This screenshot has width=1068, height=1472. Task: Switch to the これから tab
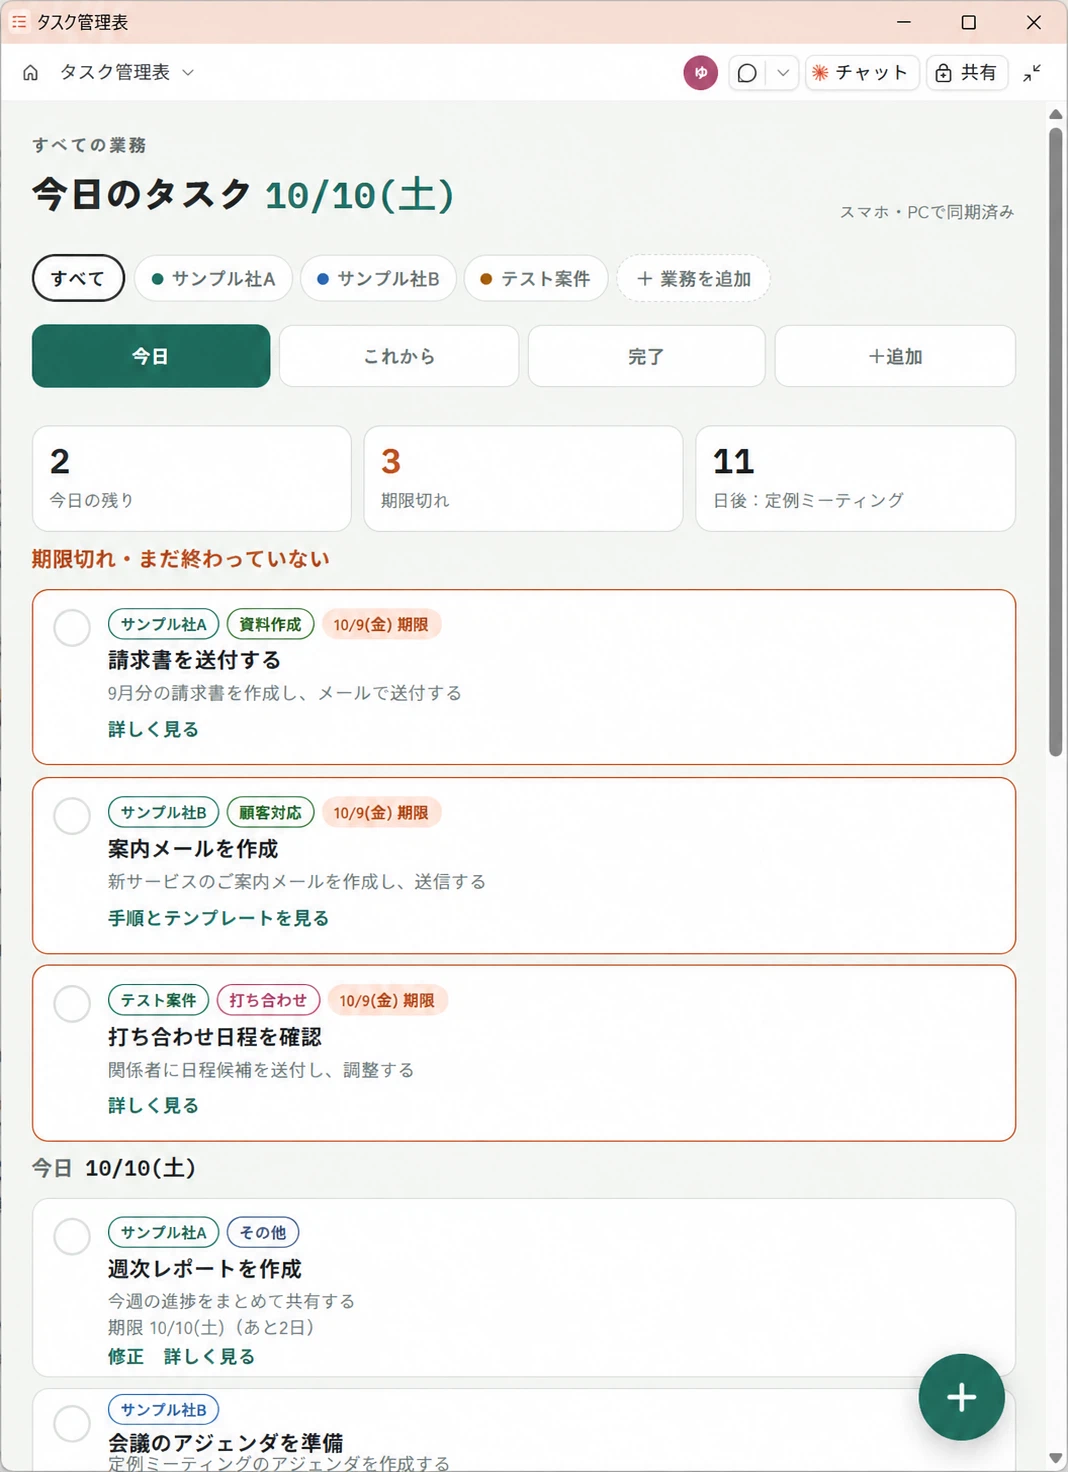[399, 356]
